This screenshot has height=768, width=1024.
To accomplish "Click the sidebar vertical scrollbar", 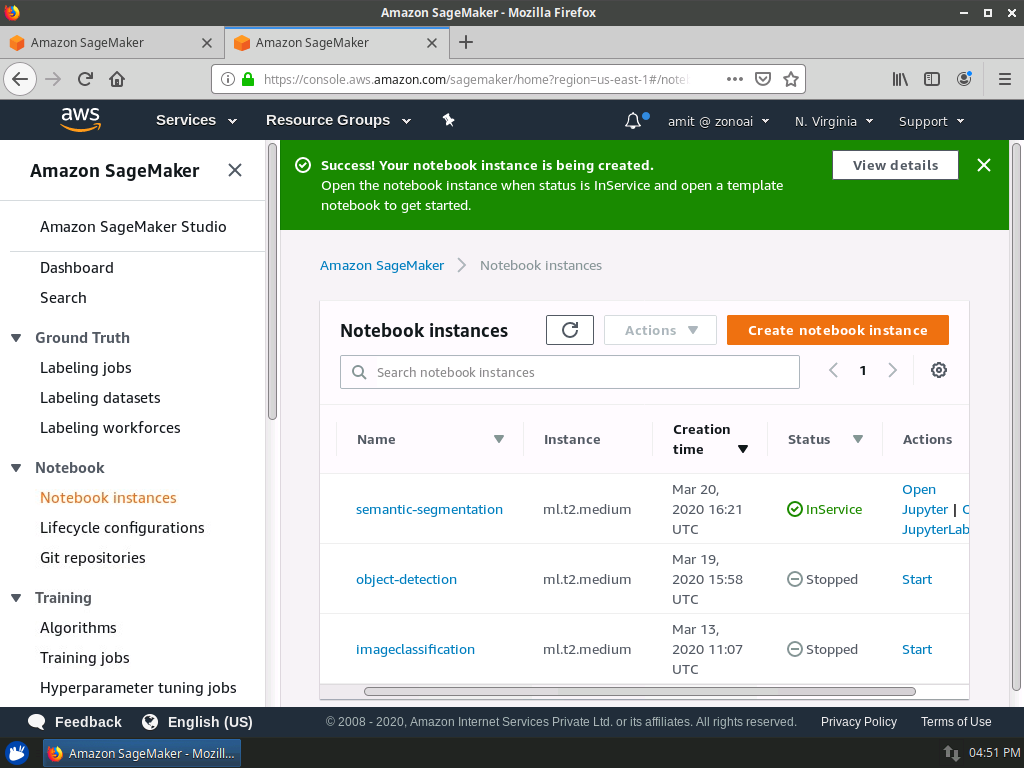I will 272,283.
